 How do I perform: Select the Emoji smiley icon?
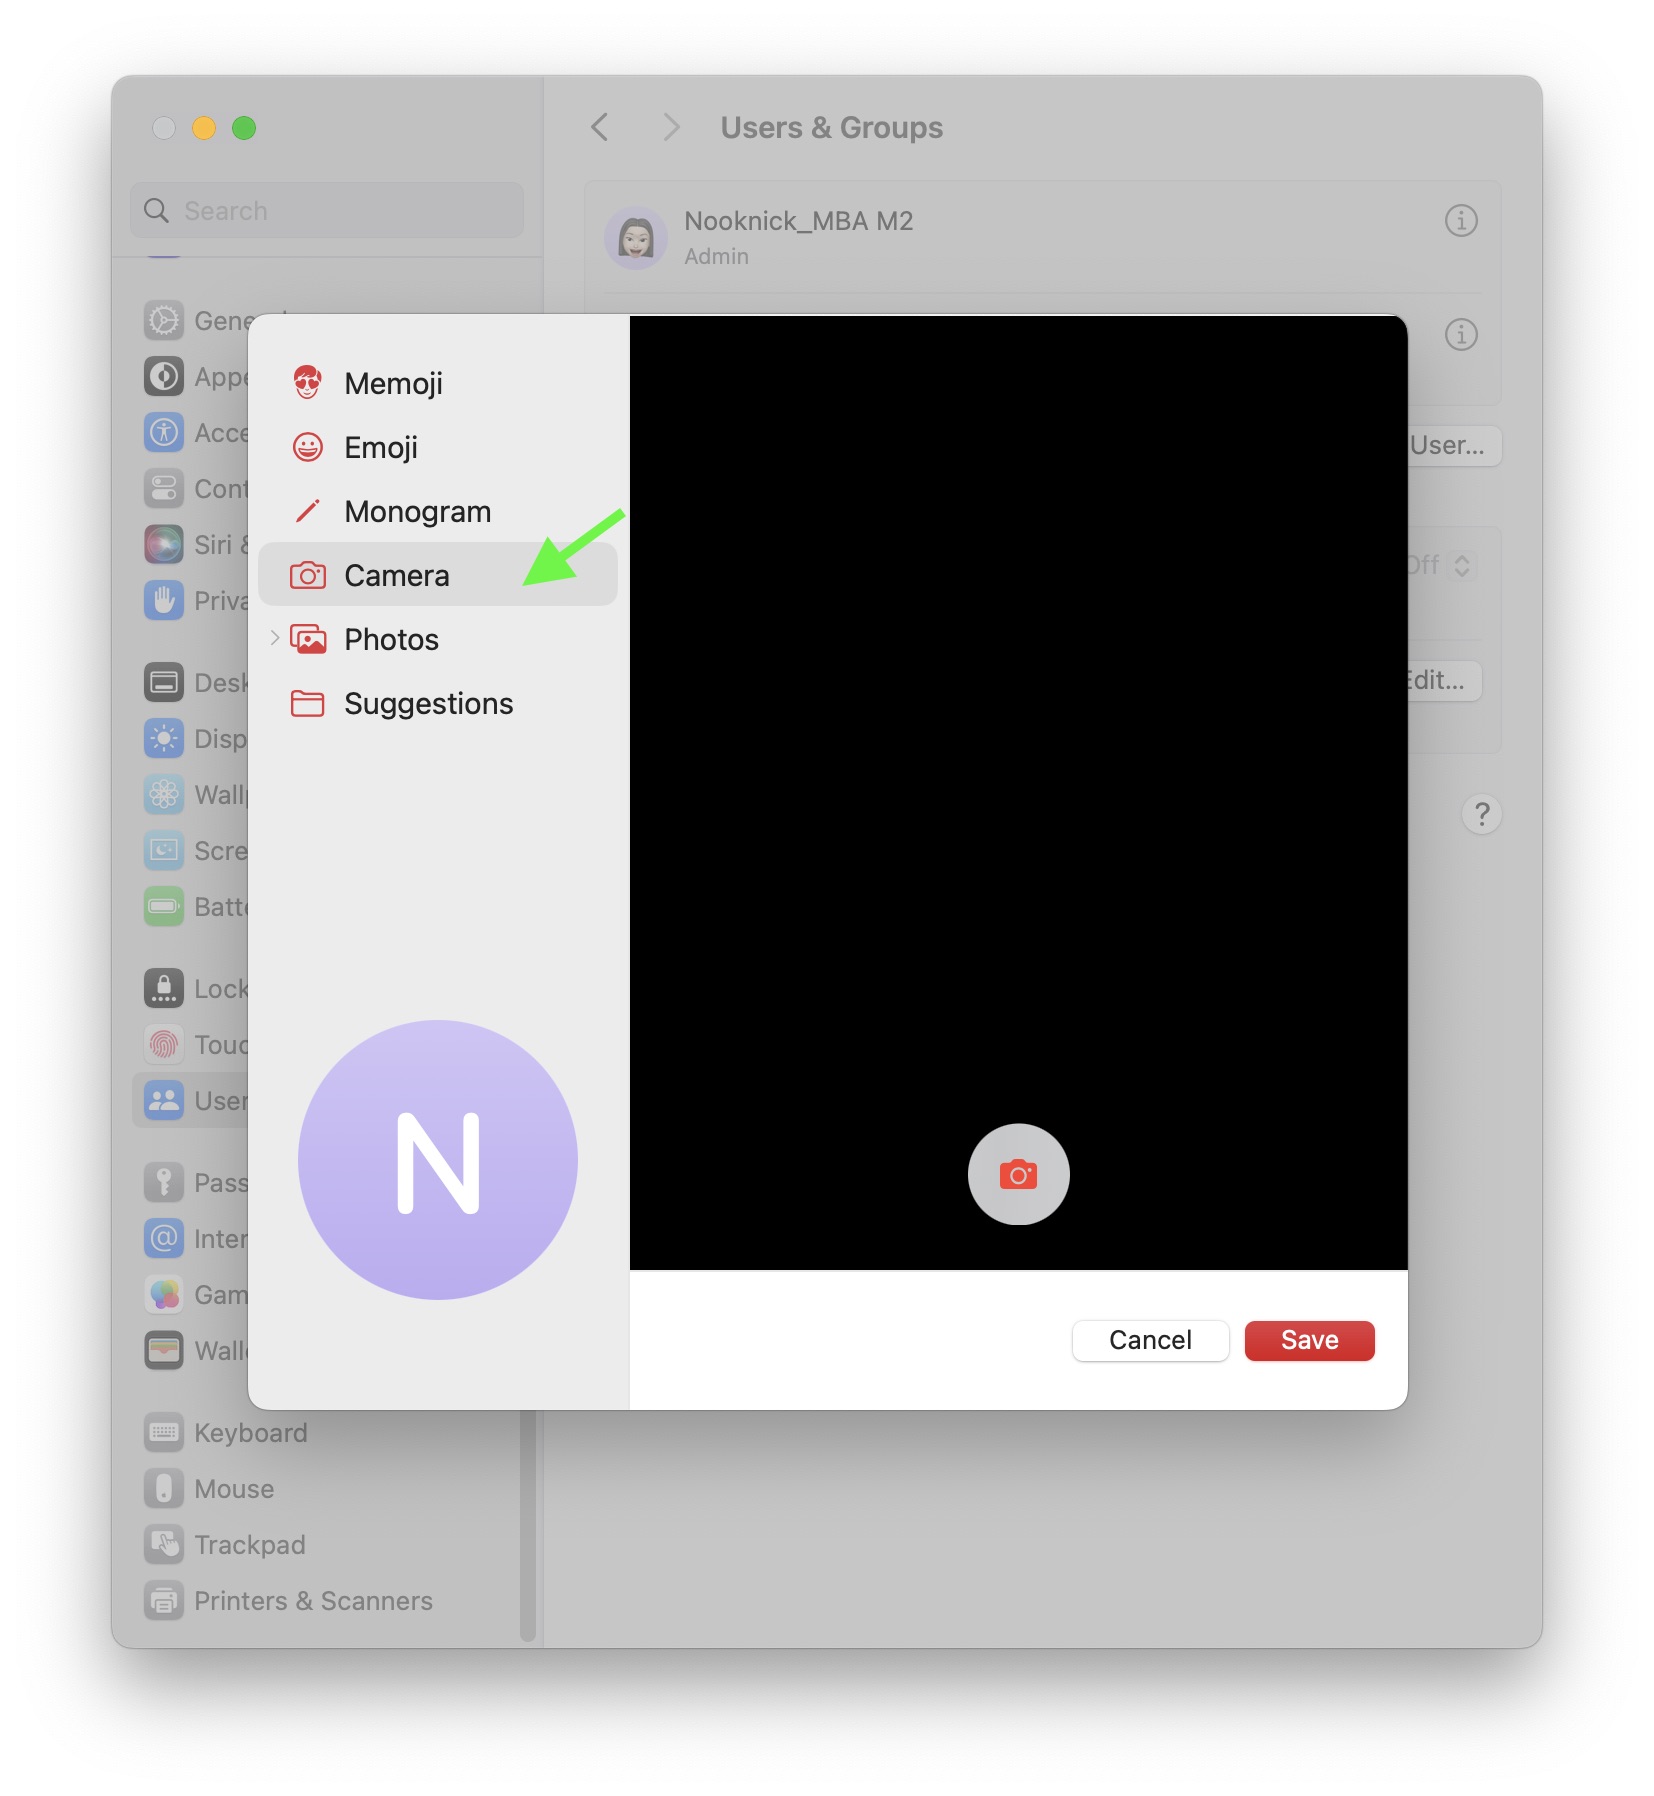307,447
